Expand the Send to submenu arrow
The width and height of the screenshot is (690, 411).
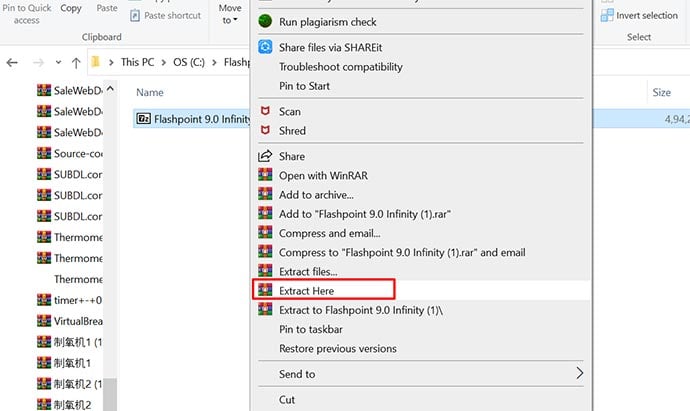click(x=580, y=373)
